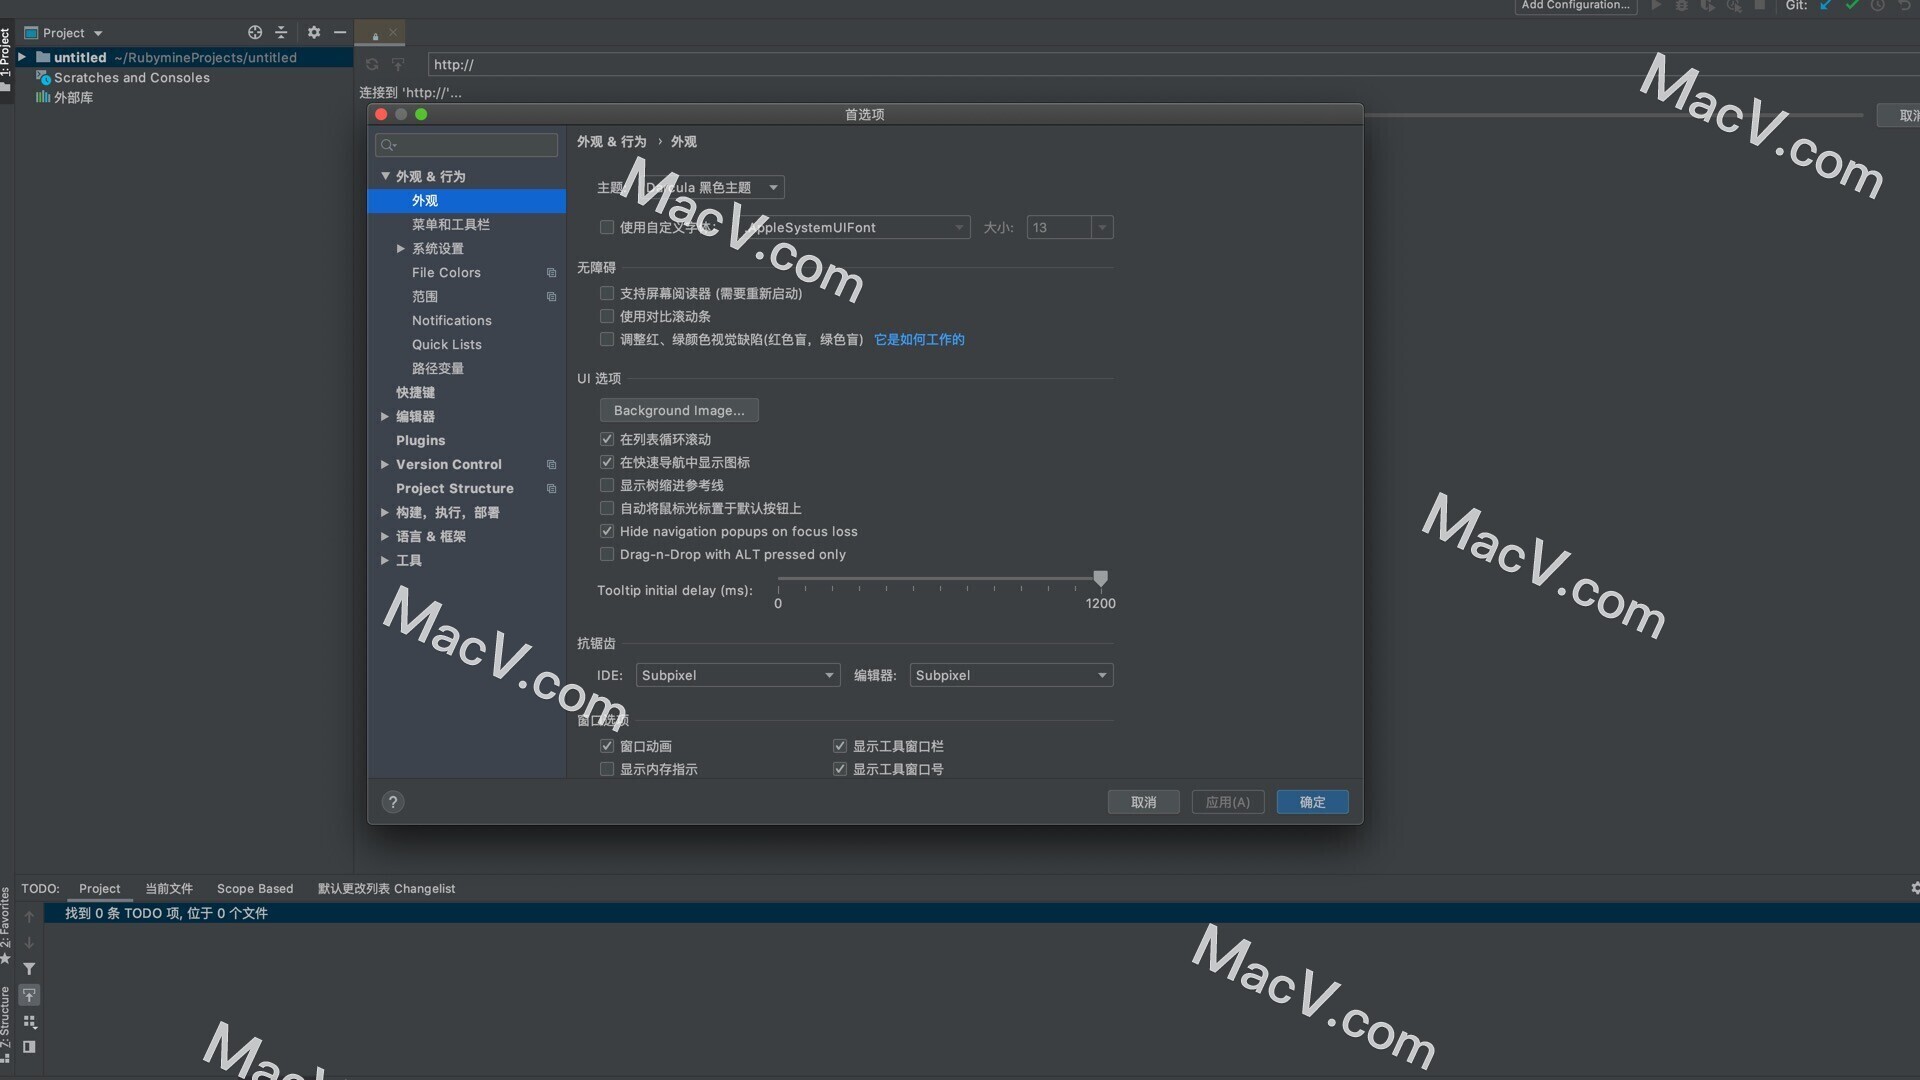Click the 应用(A) apply button

(x=1228, y=800)
